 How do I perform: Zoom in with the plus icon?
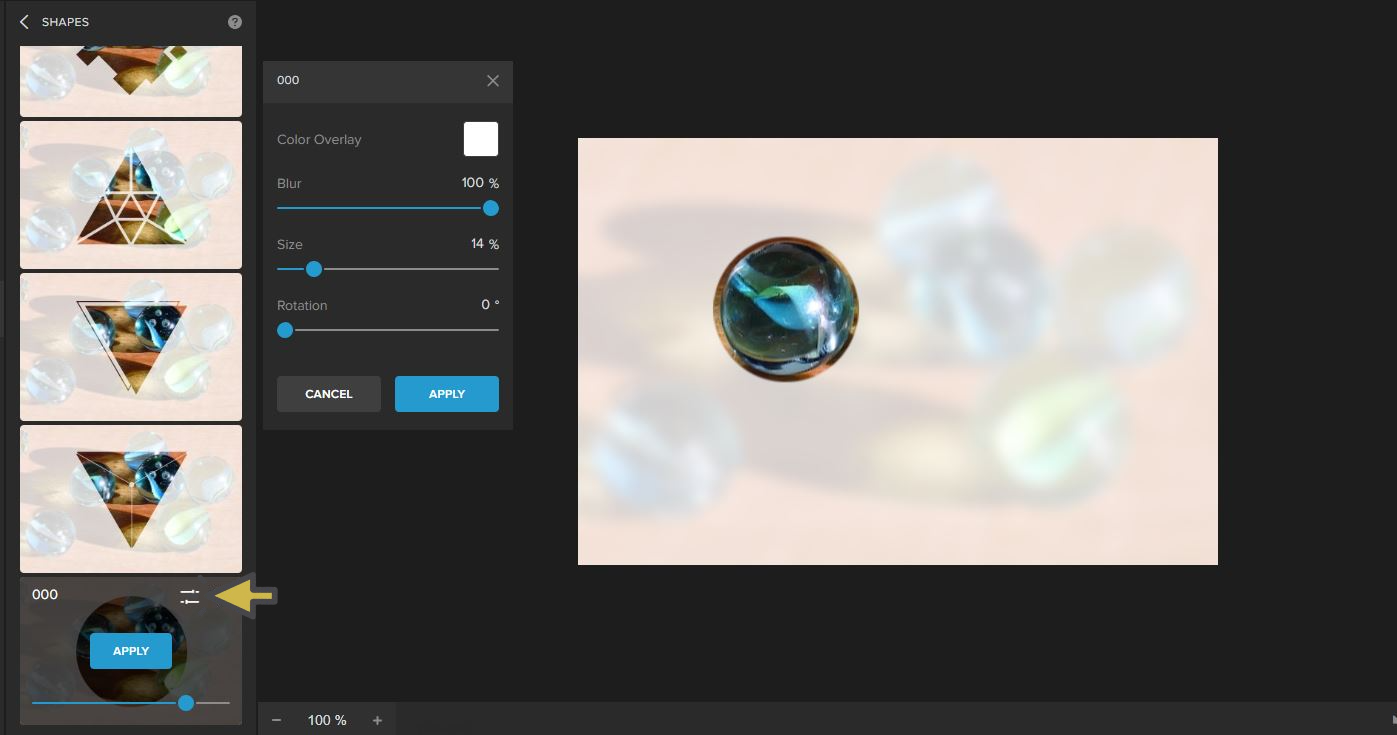(377, 720)
